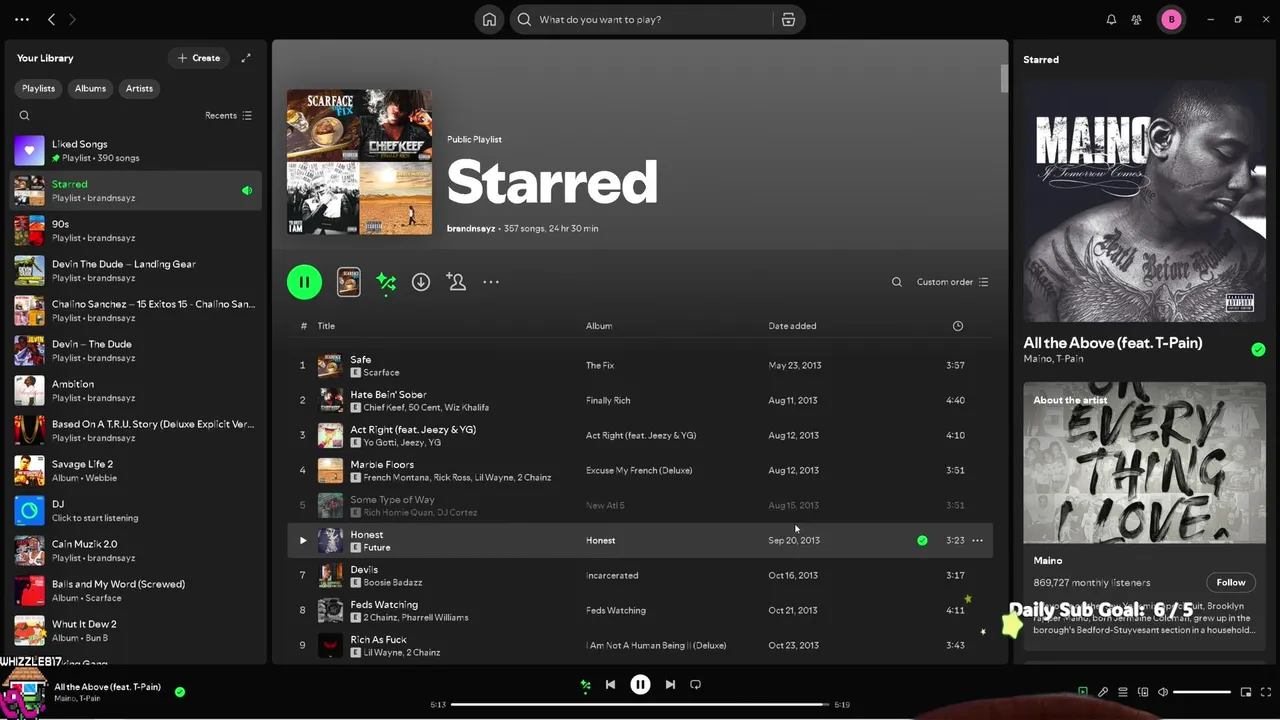Open the mini player
The width and height of the screenshot is (1280, 720).
point(1246,692)
